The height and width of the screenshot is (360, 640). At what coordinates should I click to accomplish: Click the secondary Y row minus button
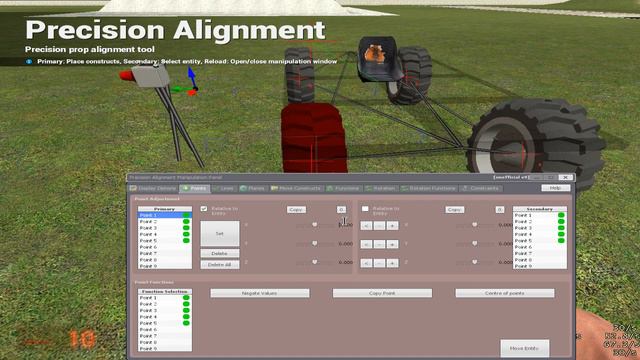coord(379,244)
